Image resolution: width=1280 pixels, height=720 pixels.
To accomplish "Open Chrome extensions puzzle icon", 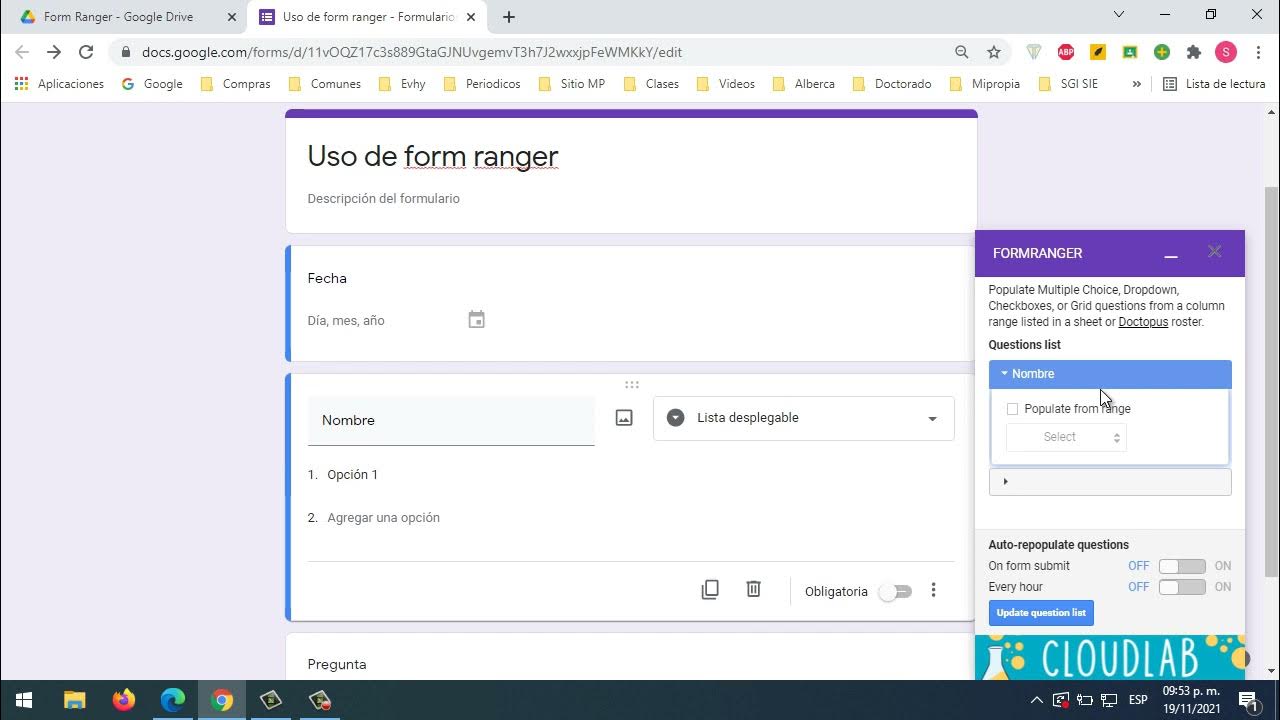I will coord(1194,52).
